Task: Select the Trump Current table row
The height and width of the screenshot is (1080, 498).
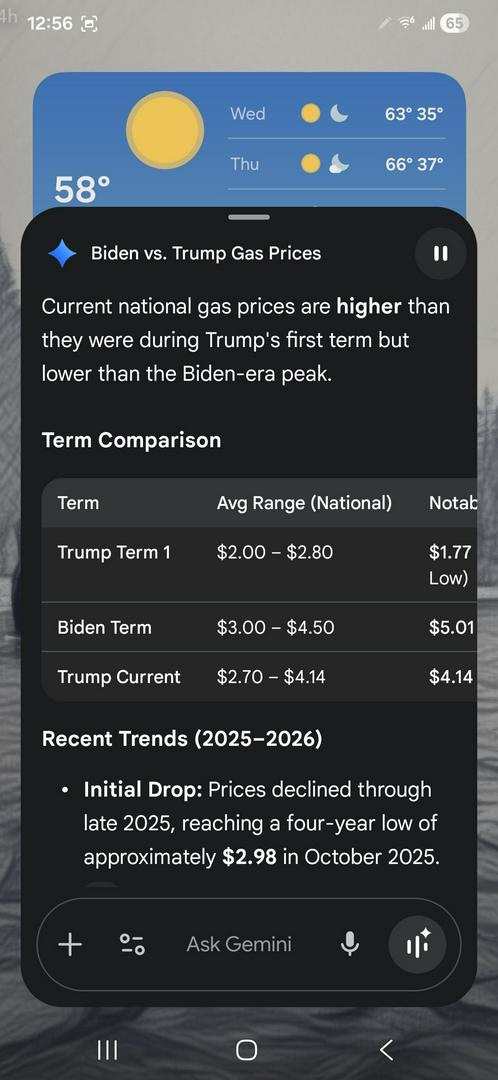Action: [x=259, y=676]
